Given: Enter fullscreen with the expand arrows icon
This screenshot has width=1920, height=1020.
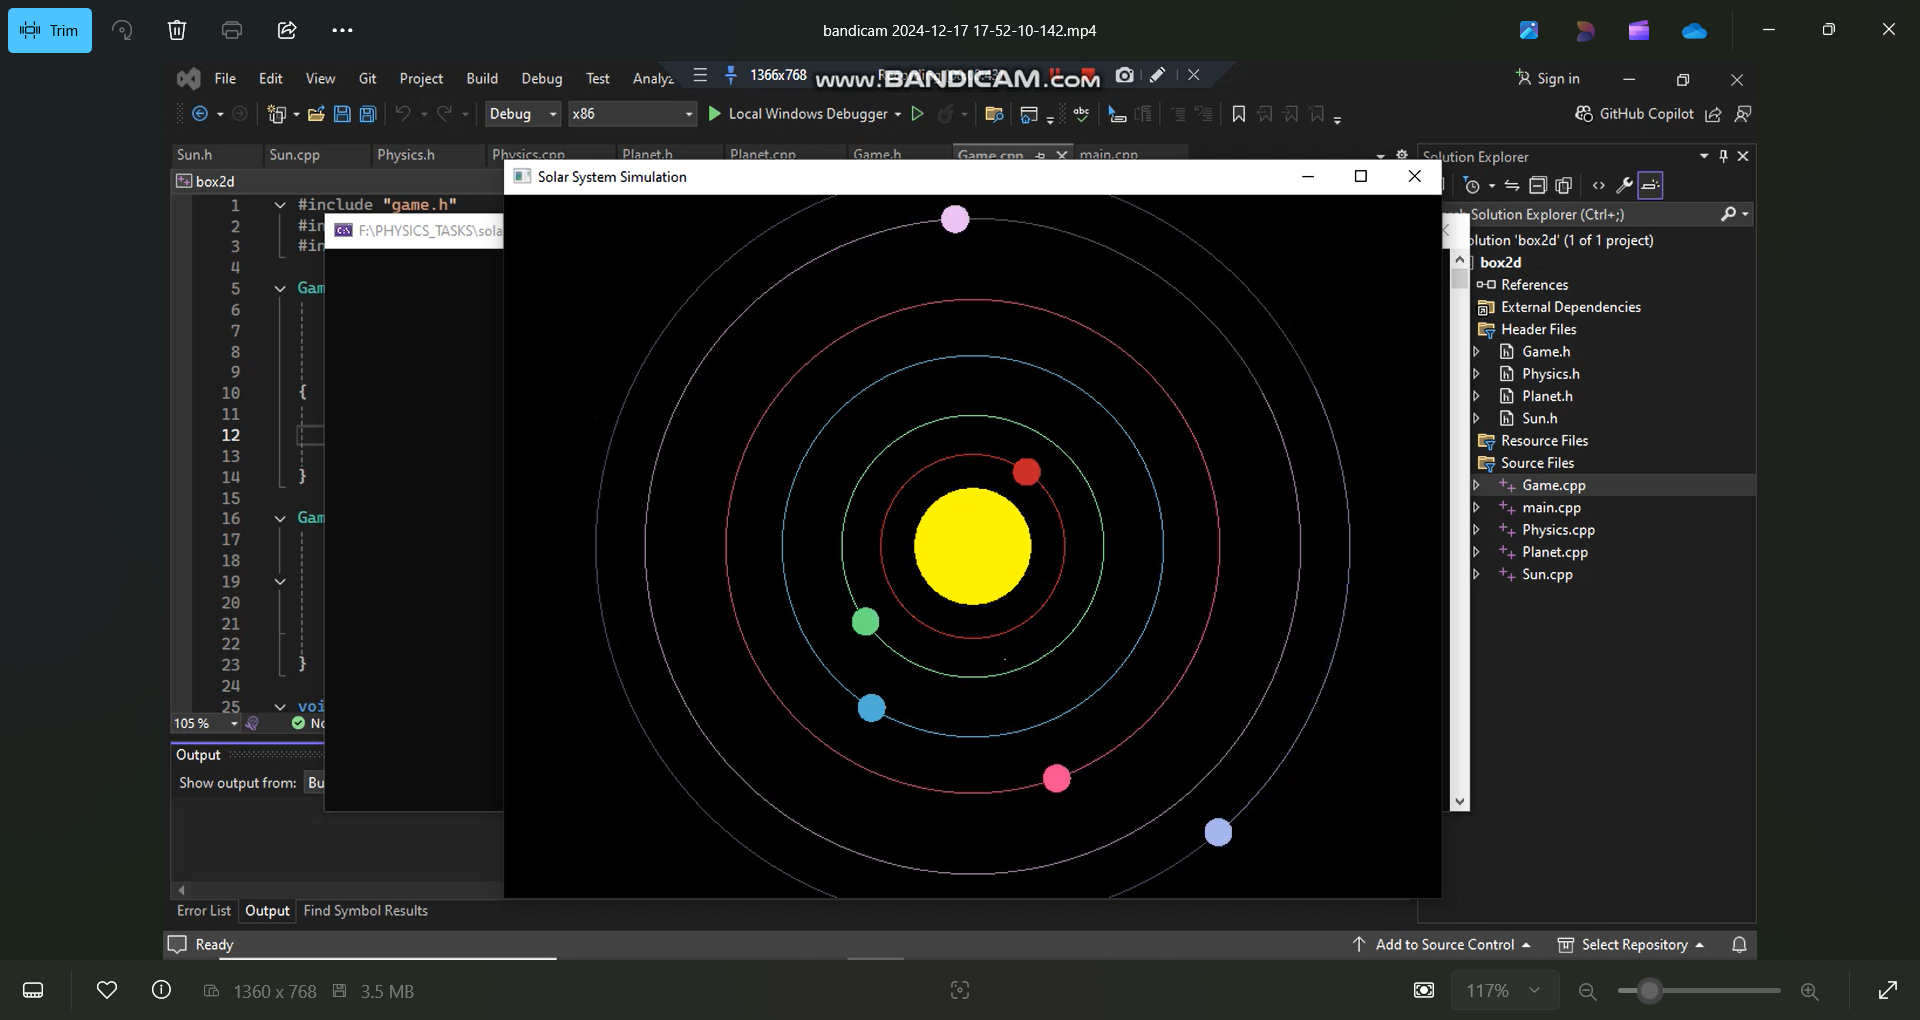Looking at the screenshot, I should pyautogui.click(x=1888, y=990).
